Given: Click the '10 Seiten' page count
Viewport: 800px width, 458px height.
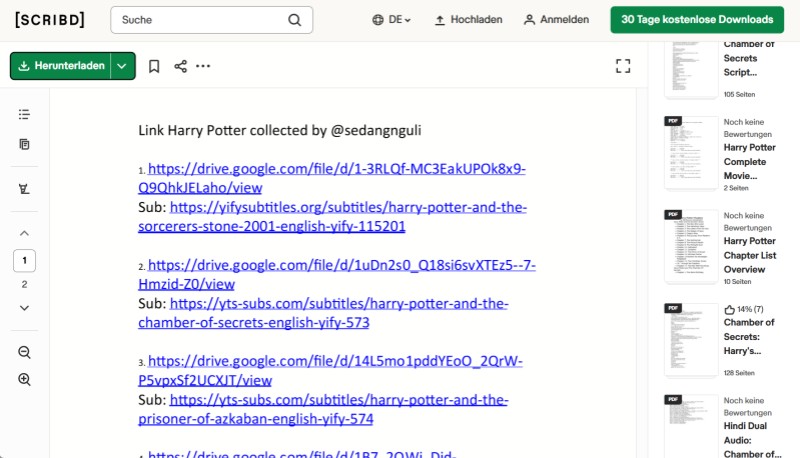Looking at the screenshot, I should (x=737, y=282).
